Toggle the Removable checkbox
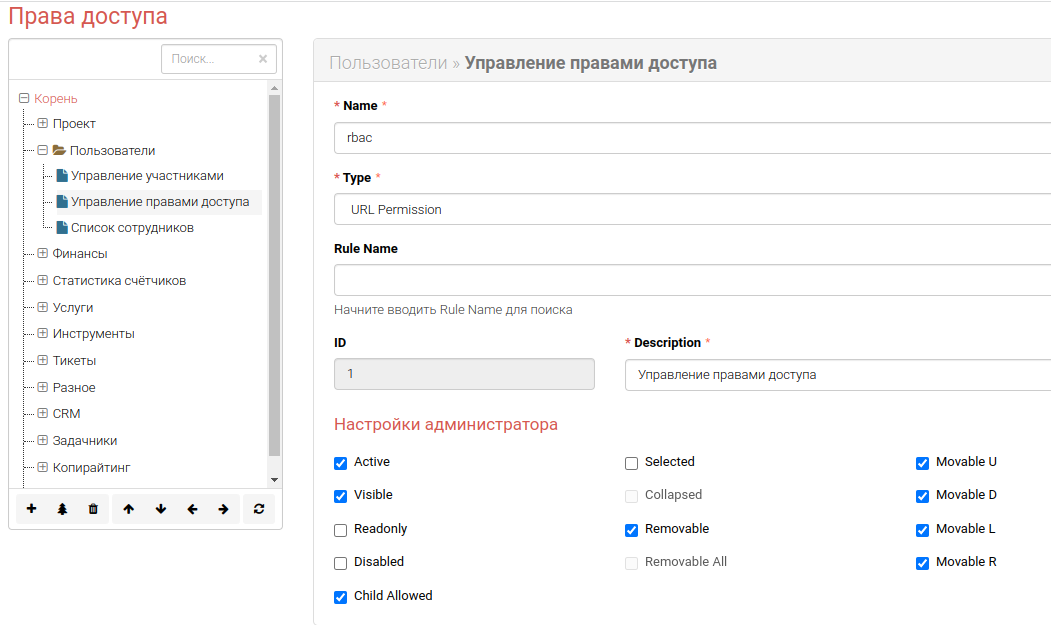 631,529
